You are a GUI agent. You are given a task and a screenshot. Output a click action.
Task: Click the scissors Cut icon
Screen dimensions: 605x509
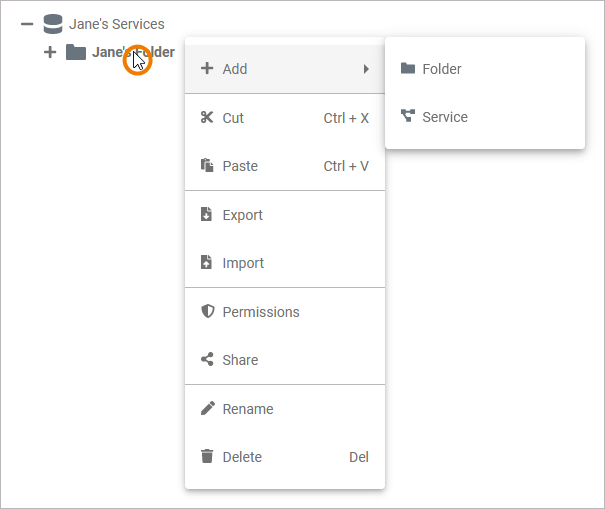click(x=207, y=118)
